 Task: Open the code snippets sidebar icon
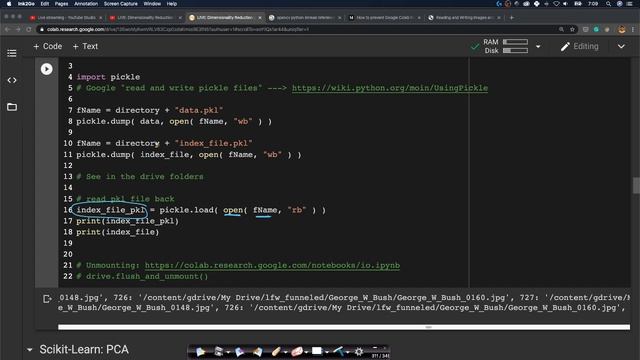tap(12, 80)
